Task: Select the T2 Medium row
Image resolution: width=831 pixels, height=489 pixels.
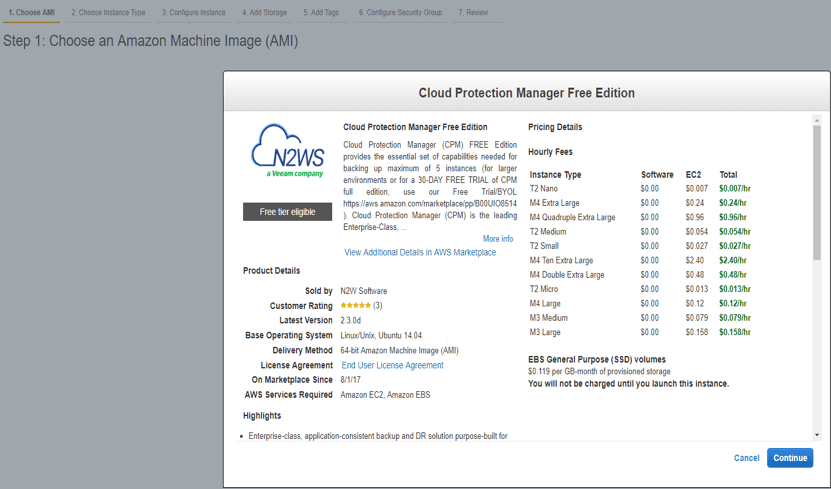Action: point(640,232)
